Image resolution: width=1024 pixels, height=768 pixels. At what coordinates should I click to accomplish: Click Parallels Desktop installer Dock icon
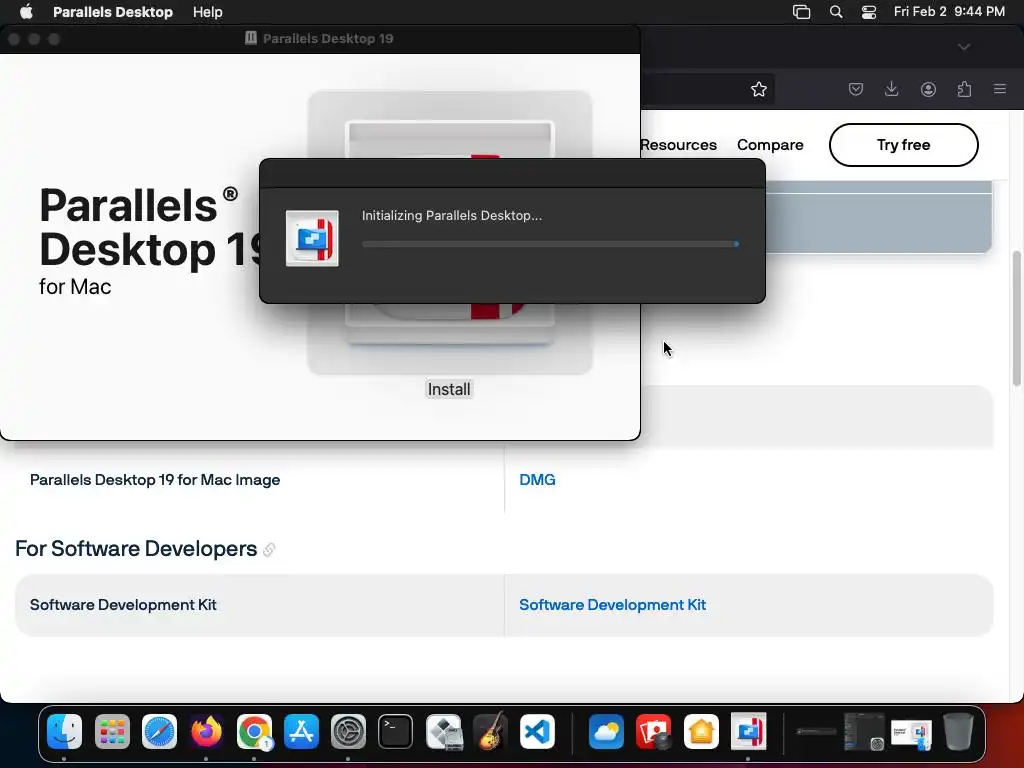(x=748, y=731)
